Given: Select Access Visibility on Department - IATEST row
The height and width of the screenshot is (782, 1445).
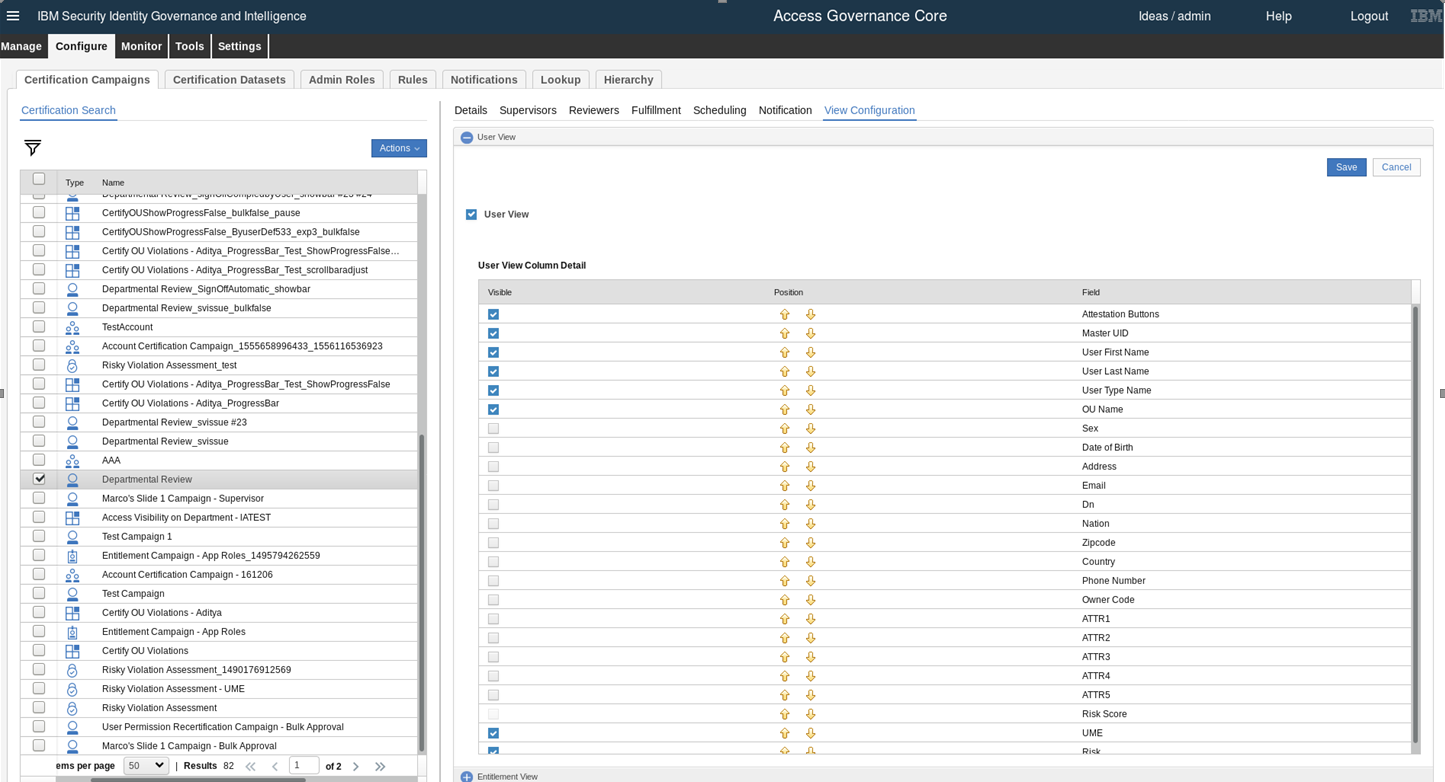Looking at the screenshot, I should (x=220, y=517).
